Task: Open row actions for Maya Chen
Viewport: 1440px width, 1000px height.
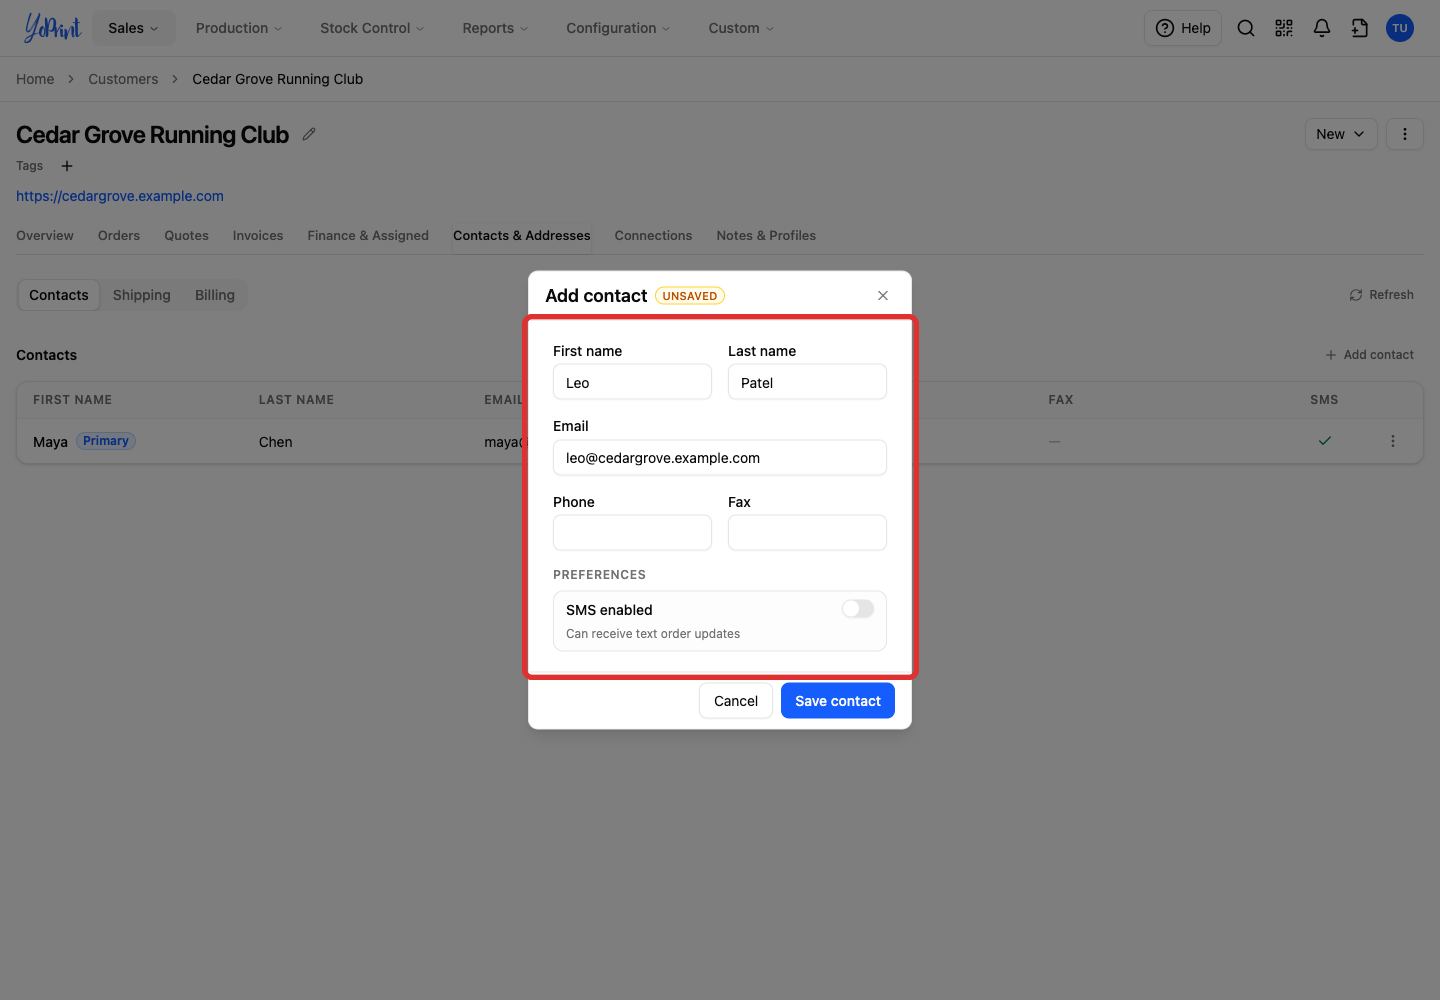Action: click(1393, 441)
